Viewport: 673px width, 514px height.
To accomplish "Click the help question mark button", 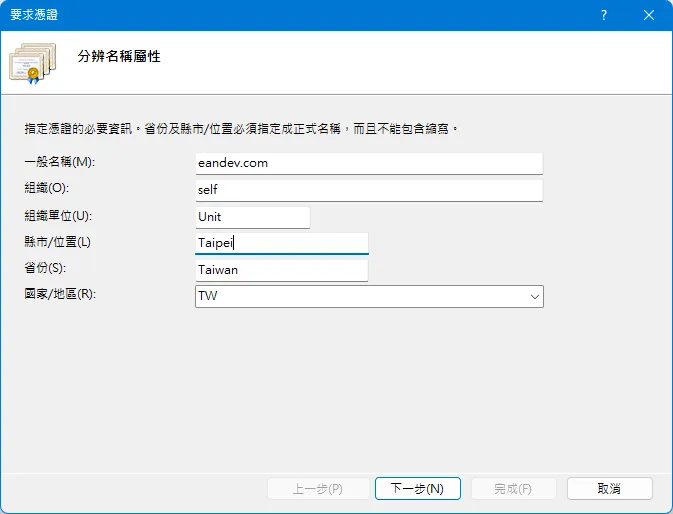I will coord(604,15).
